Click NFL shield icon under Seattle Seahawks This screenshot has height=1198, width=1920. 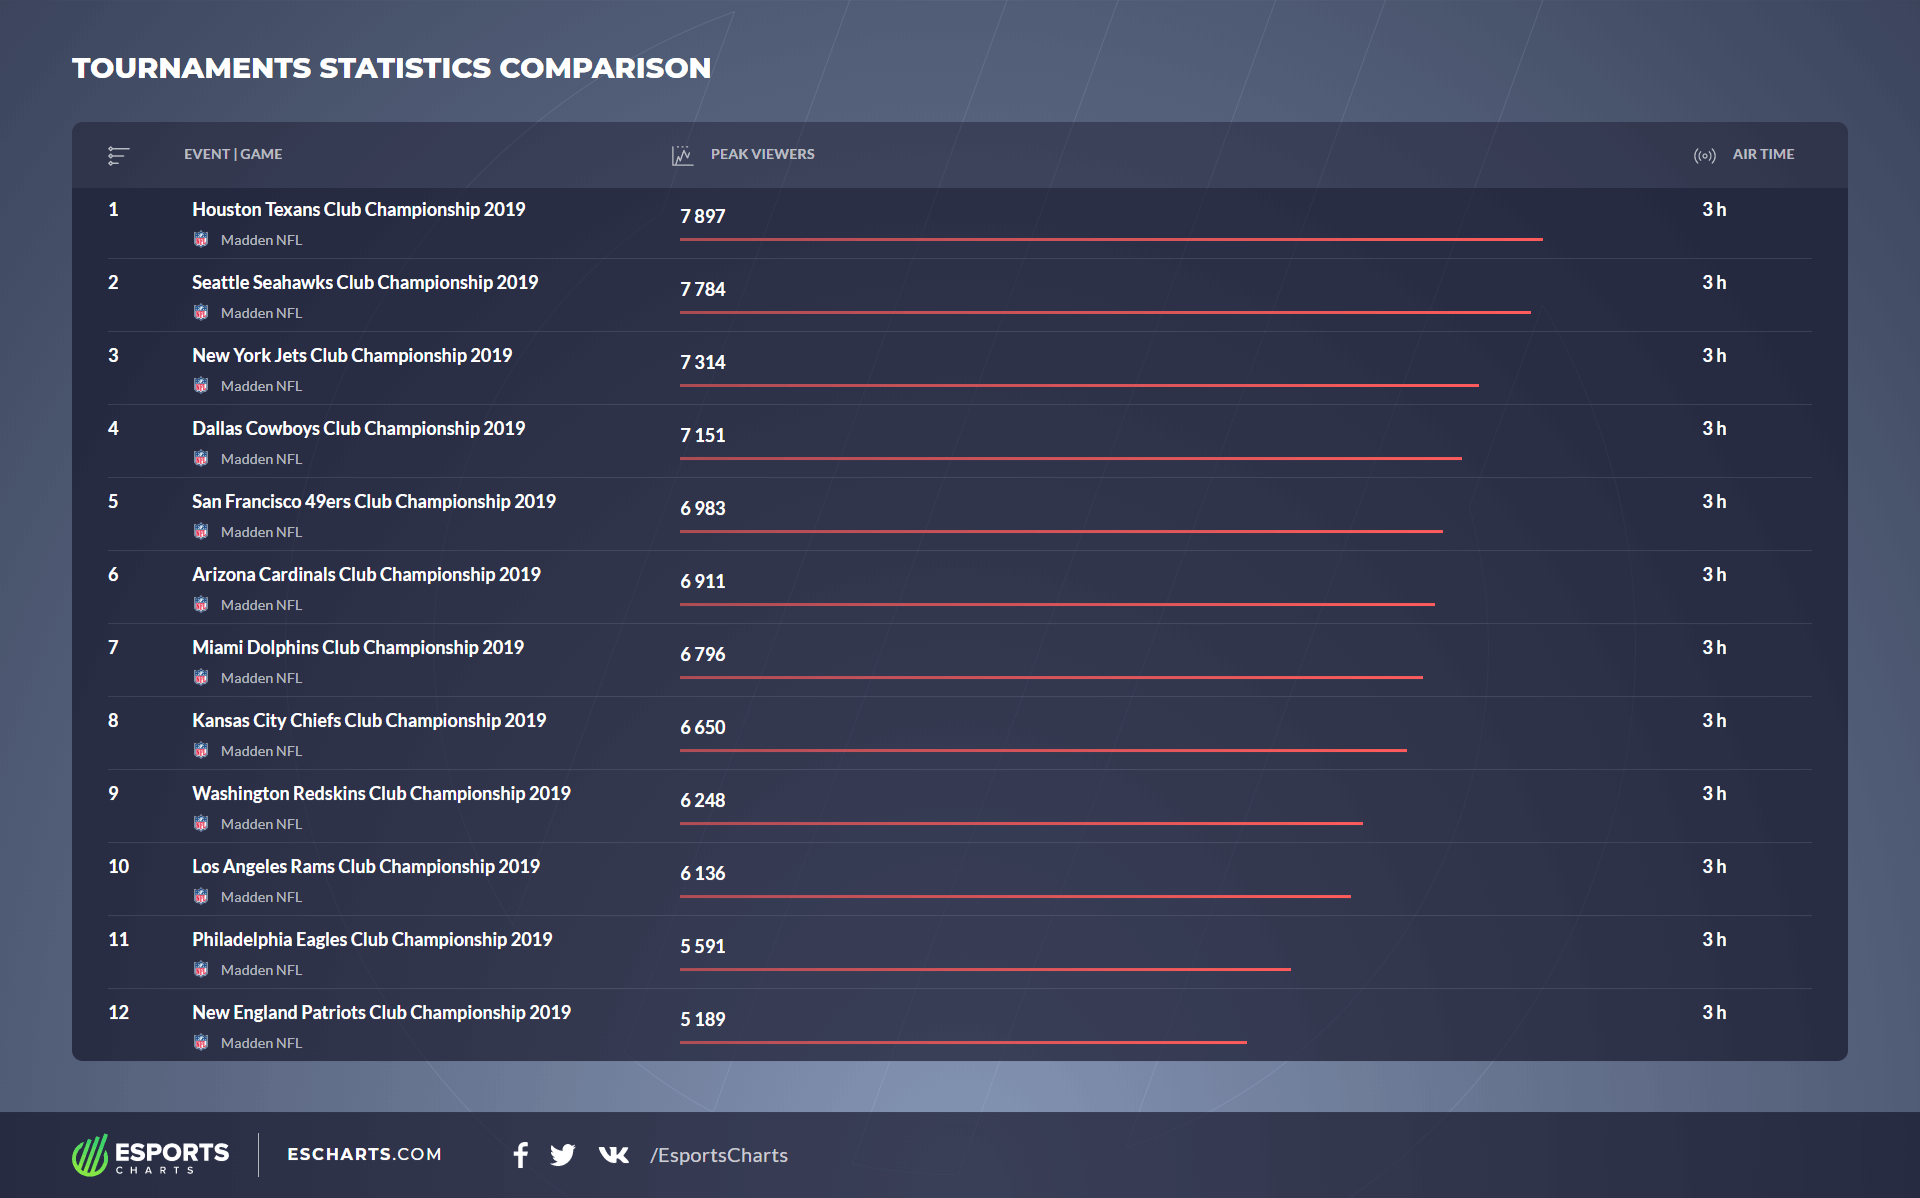[x=201, y=313]
